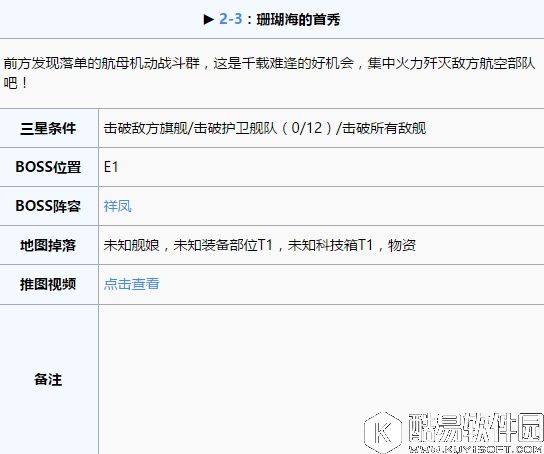Select the 三星条件 header cell

click(x=49, y=128)
